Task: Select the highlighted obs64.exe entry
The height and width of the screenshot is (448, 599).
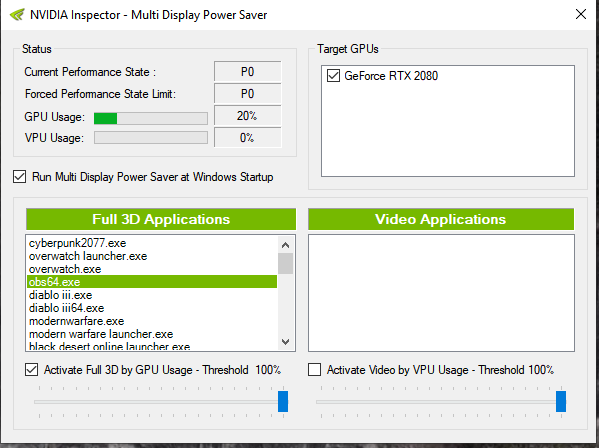Action: click(152, 282)
